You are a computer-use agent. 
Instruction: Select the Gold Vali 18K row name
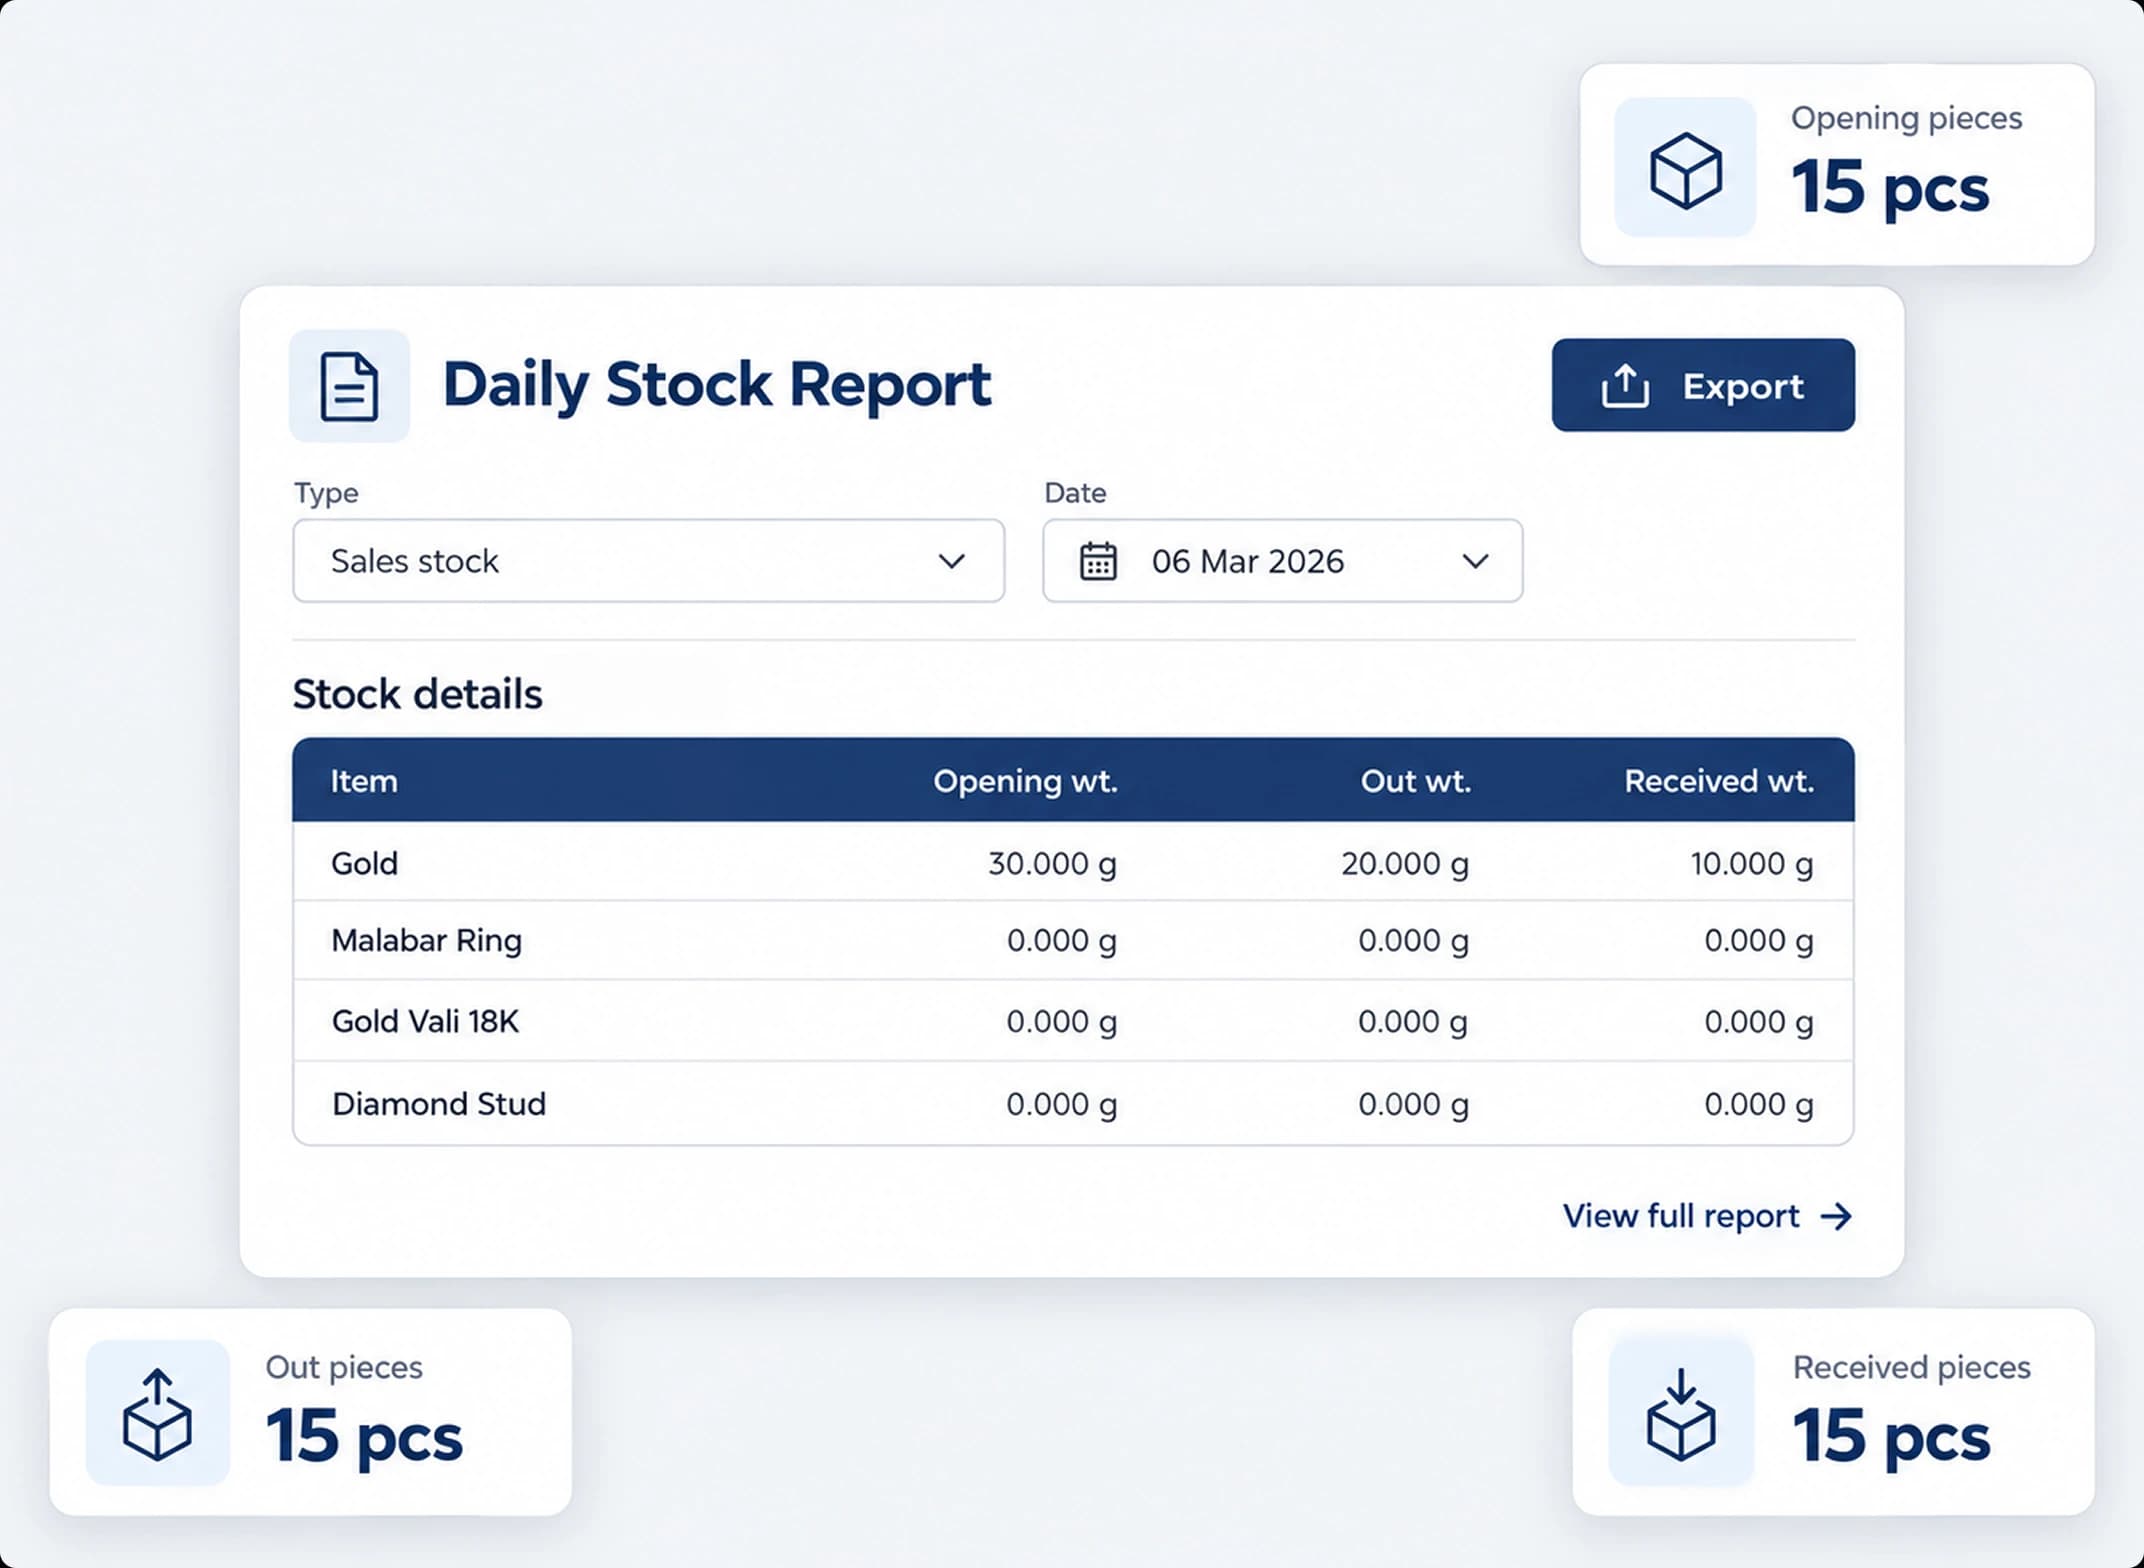pos(425,1021)
